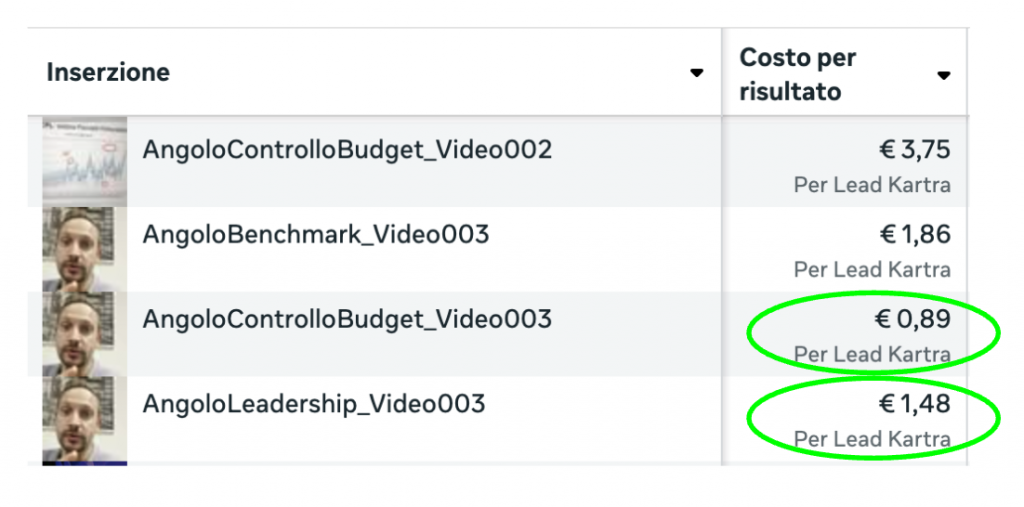The image size is (1024, 507).
Task: Click the € 1,86 cost value
Action: pos(914,235)
